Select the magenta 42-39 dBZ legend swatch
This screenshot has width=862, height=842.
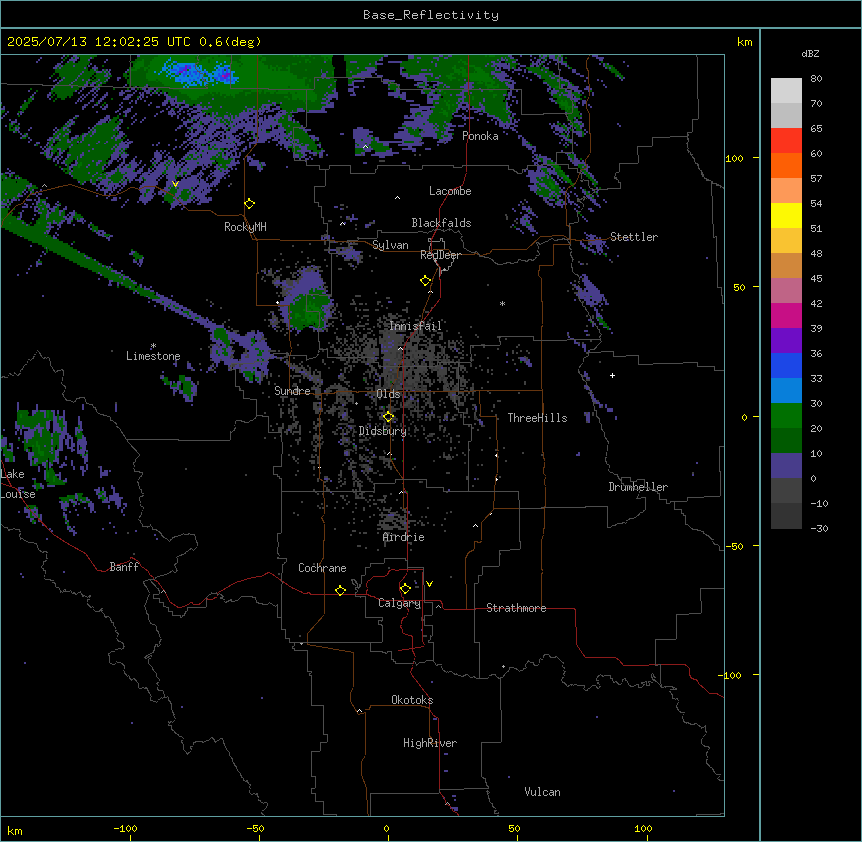[x=786, y=315]
